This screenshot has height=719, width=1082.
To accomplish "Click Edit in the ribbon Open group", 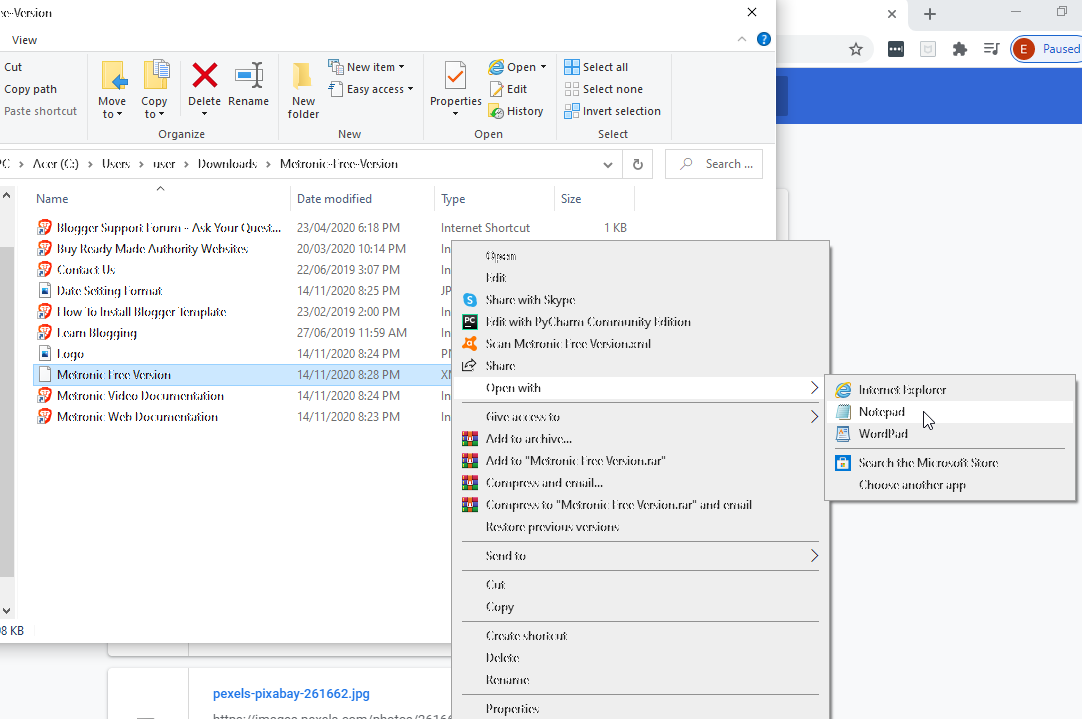I will 509,89.
